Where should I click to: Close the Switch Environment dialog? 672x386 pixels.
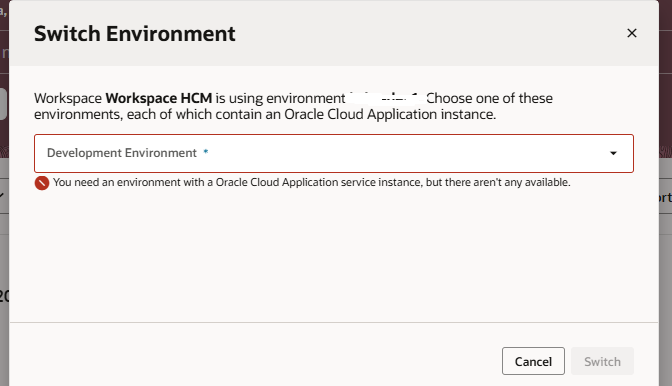coord(632,33)
